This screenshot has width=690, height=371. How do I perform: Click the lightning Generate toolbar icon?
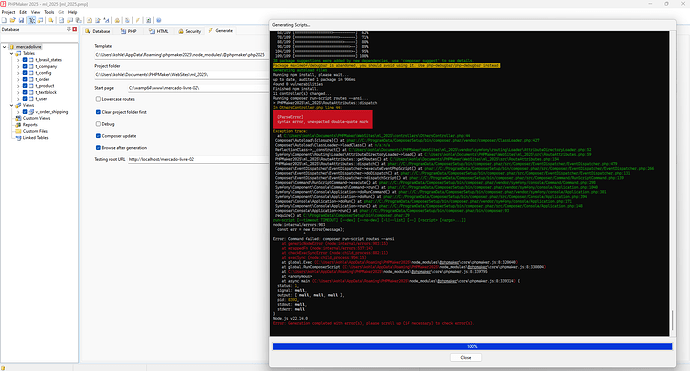pyautogui.click(x=137, y=20)
